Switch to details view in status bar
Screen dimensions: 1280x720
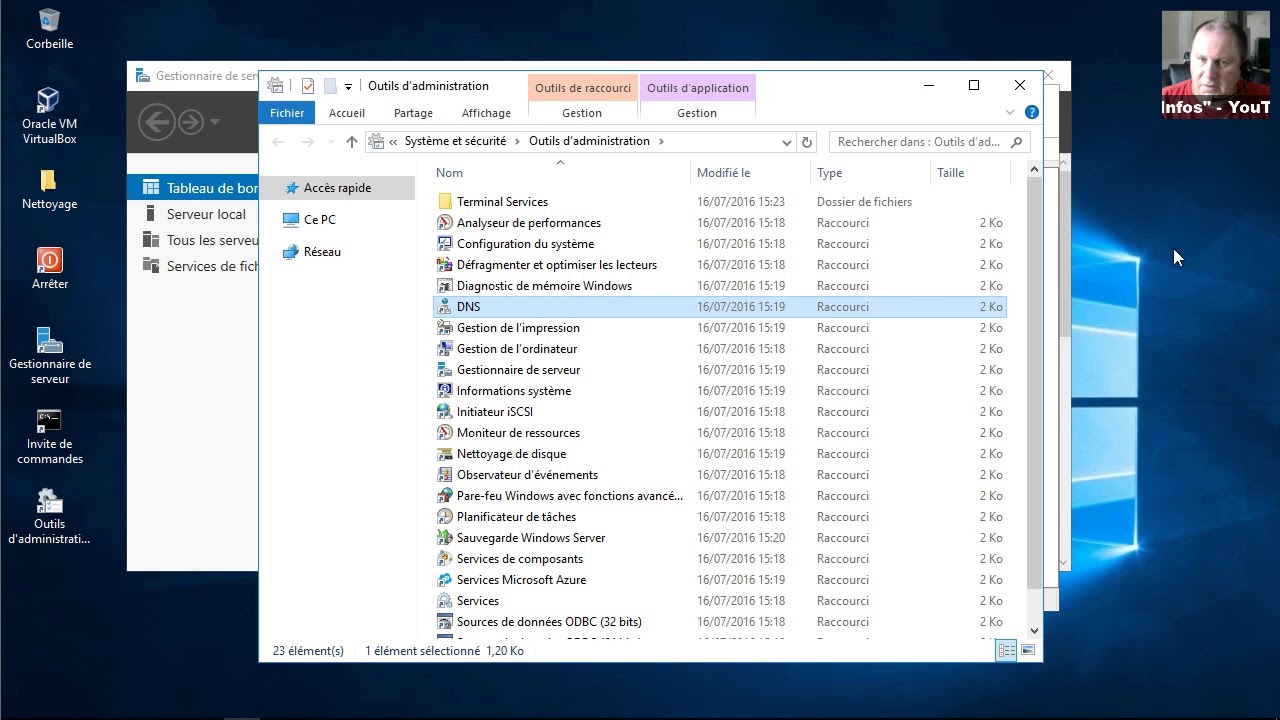pyautogui.click(x=1007, y=651)
